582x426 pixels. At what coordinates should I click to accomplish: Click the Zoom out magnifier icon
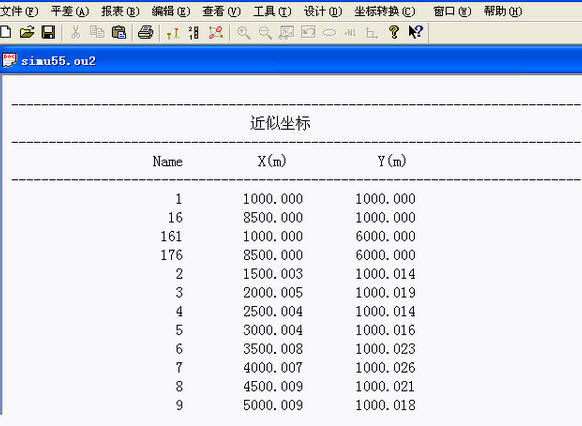pyautogui.click(x=265, y=33)
